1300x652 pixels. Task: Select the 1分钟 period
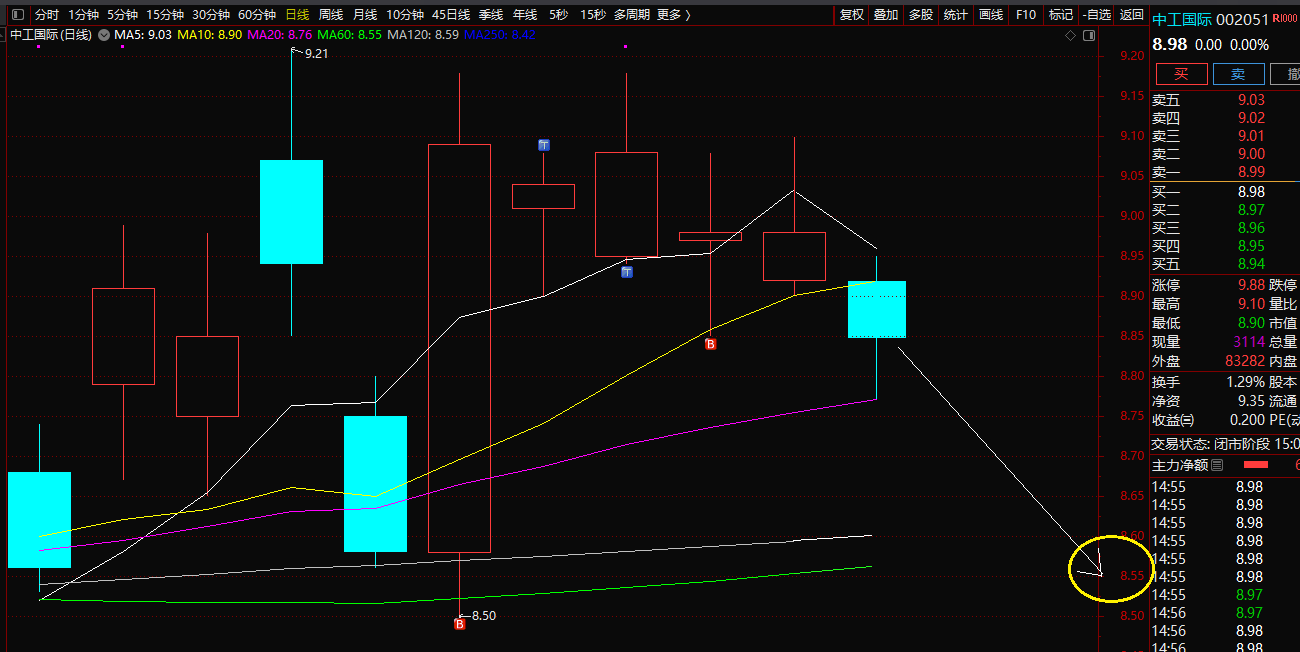(83, 15)
